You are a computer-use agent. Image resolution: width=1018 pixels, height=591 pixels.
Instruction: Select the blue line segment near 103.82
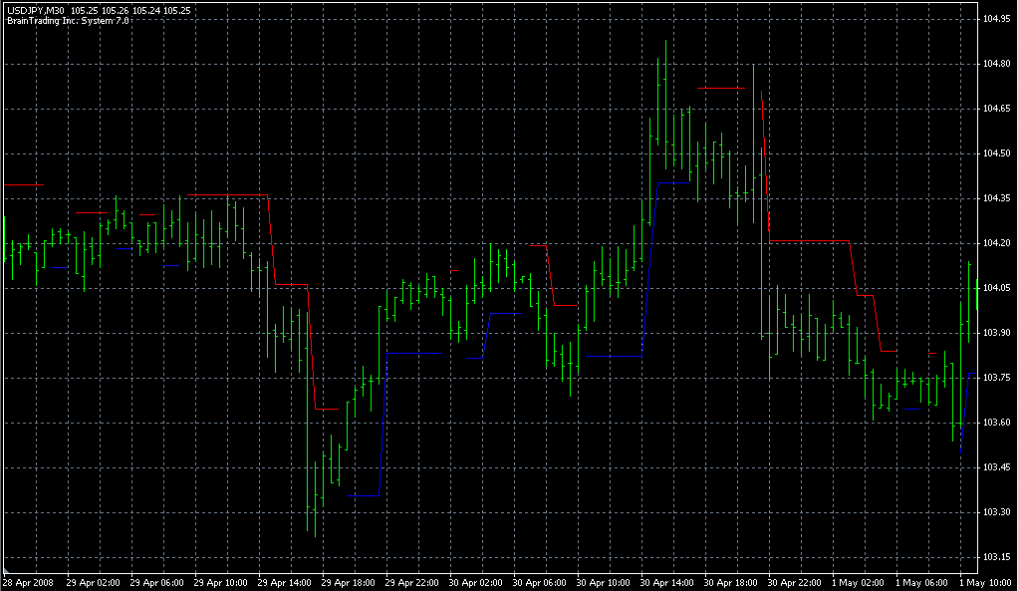pos(614,356)
